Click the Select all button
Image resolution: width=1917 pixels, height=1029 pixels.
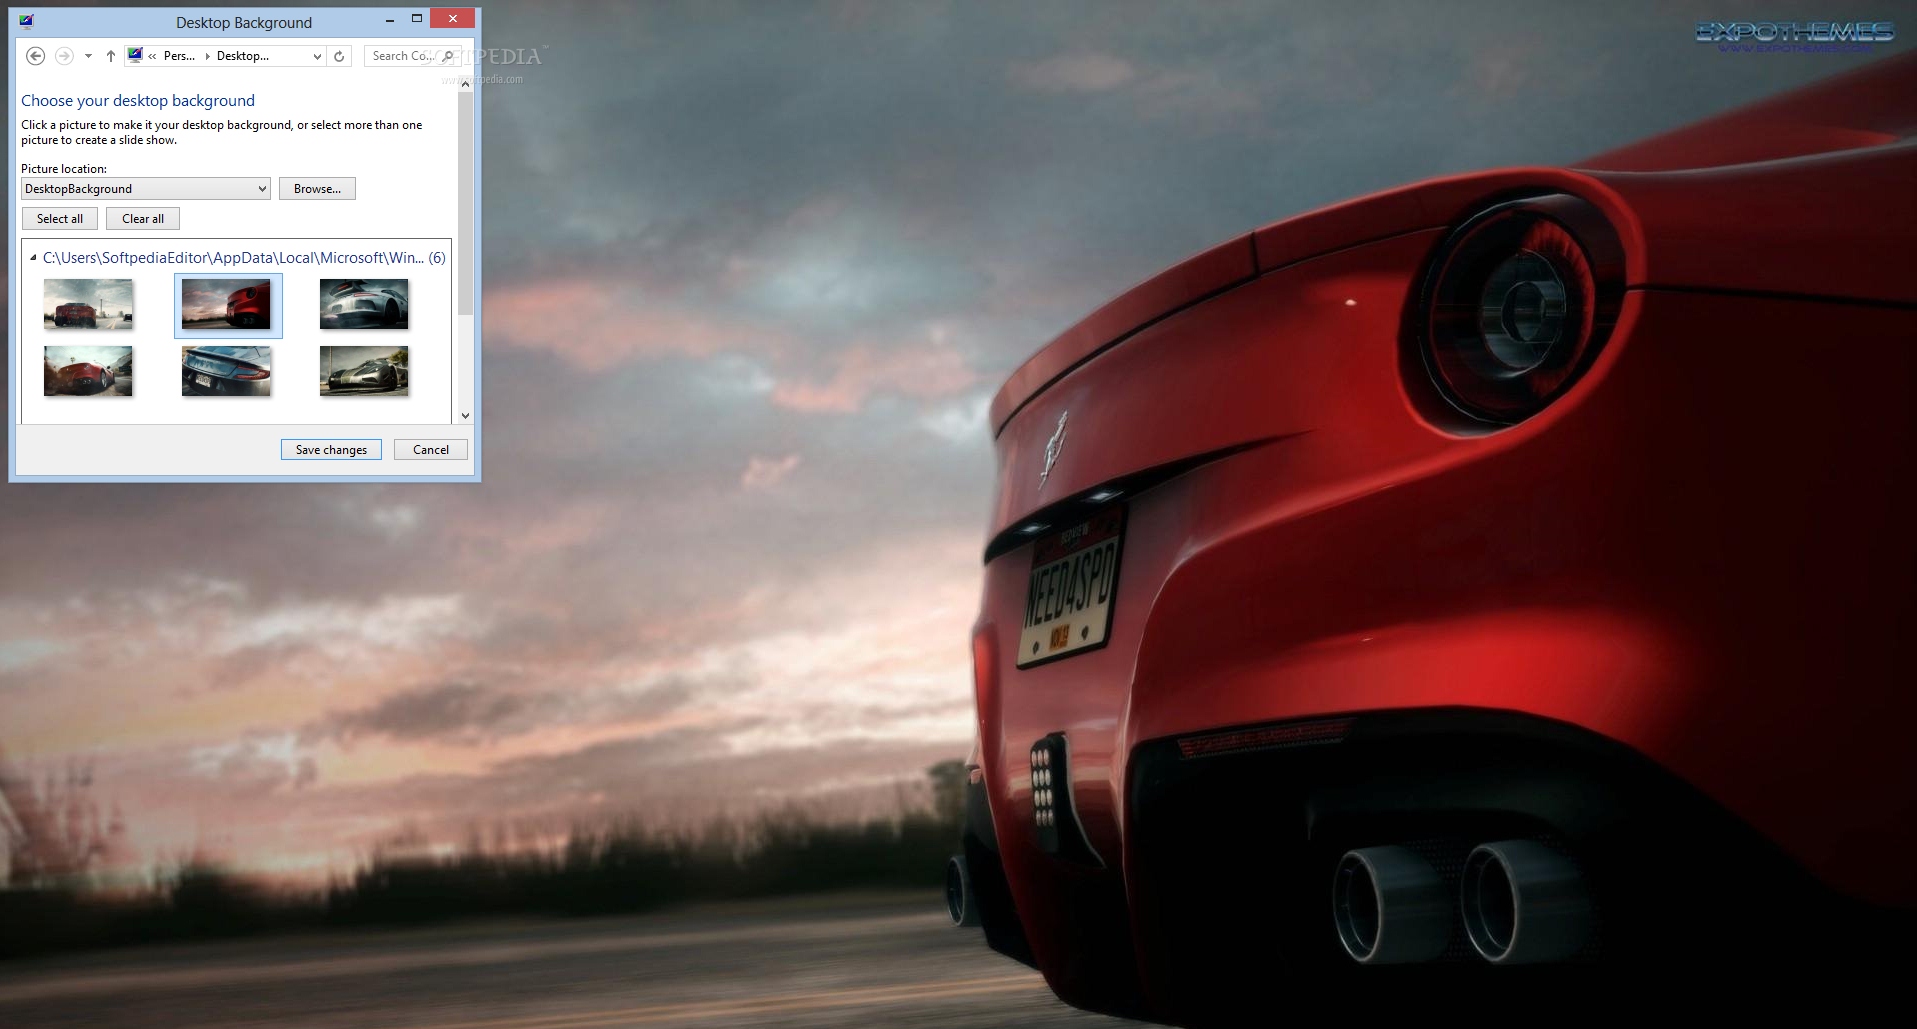click(60, 219)
